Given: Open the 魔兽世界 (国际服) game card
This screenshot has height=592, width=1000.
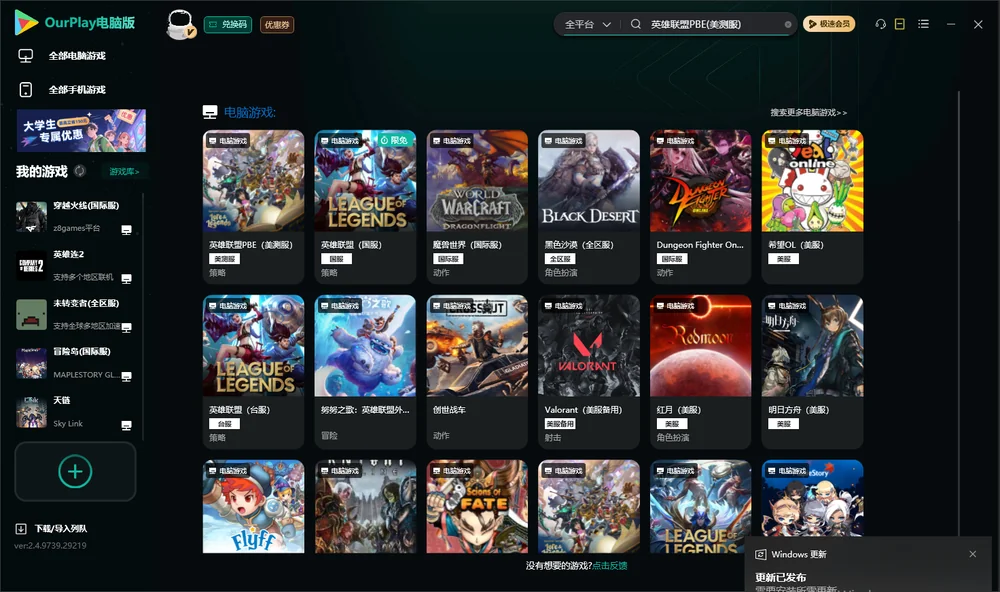Looking at the screenshot, I should coord(477,207).
